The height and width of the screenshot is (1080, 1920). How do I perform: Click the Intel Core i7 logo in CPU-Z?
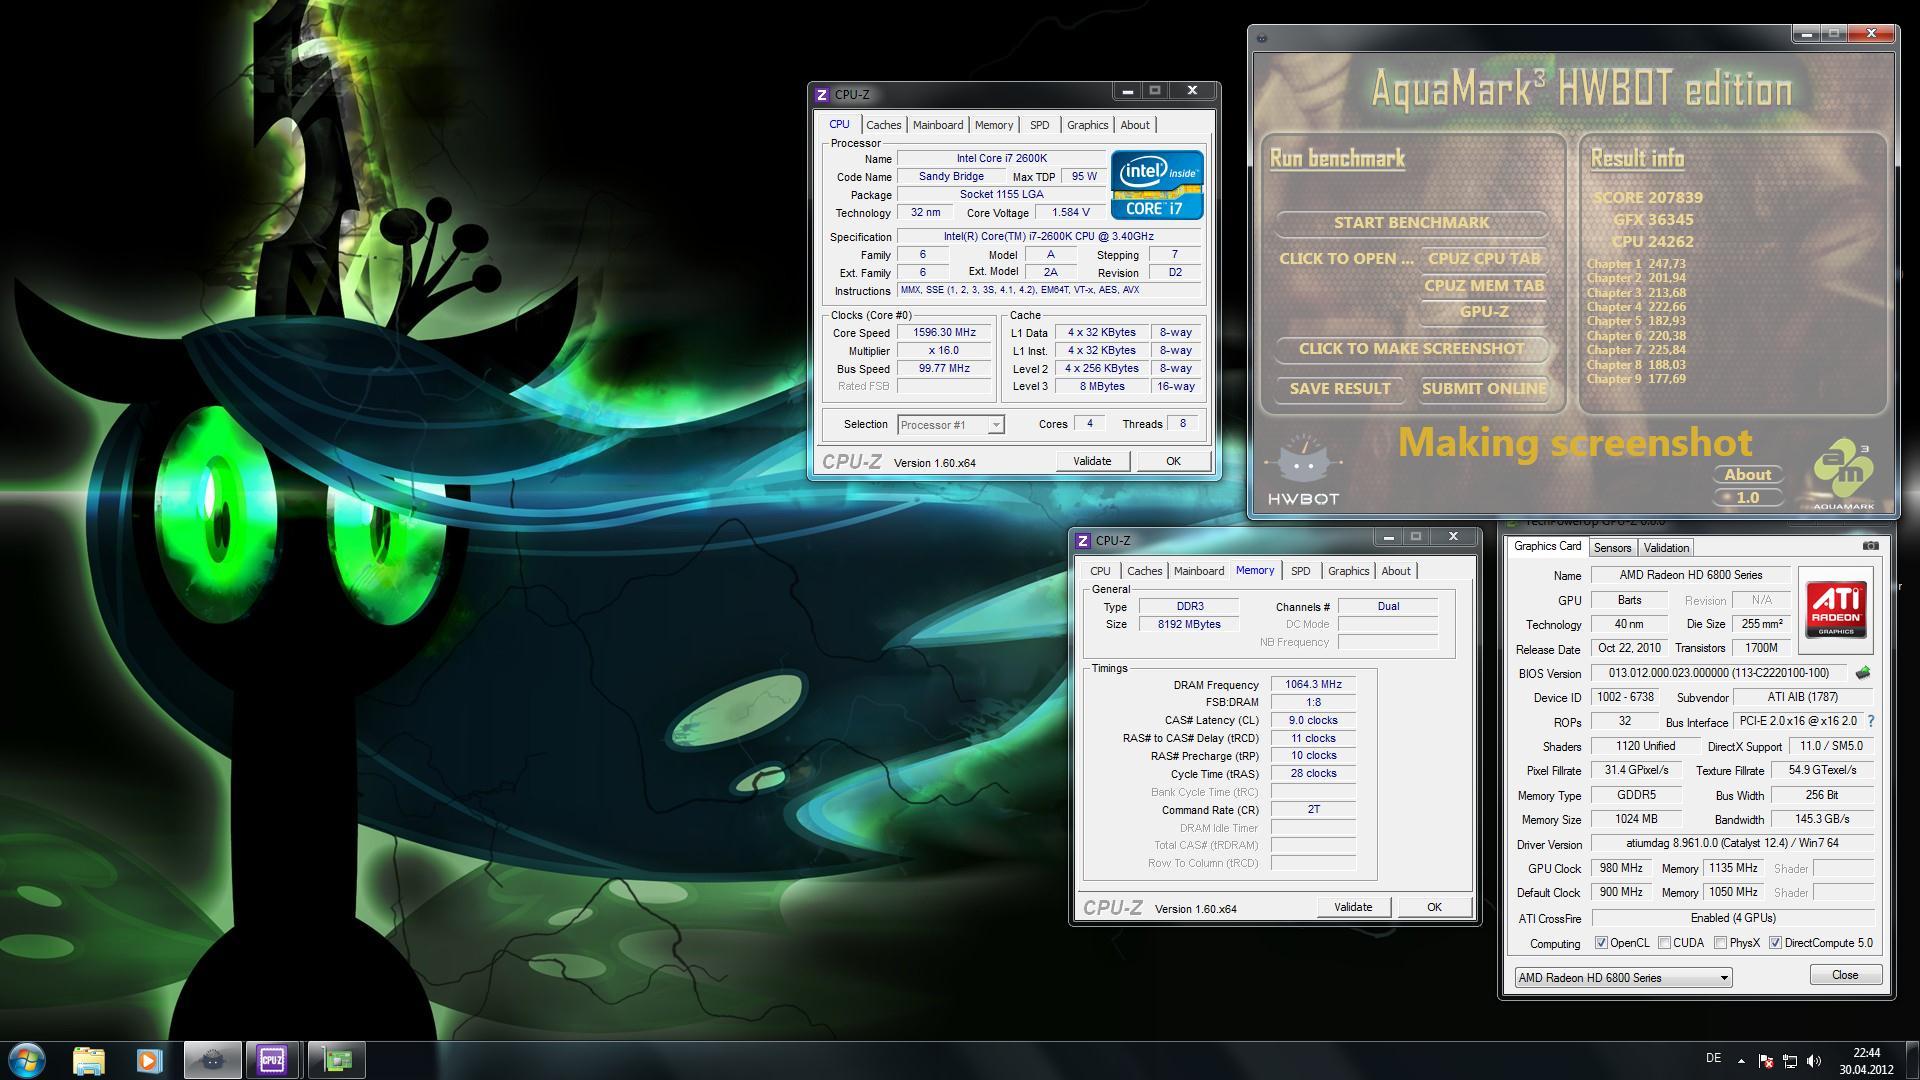tap(1157, 185)
